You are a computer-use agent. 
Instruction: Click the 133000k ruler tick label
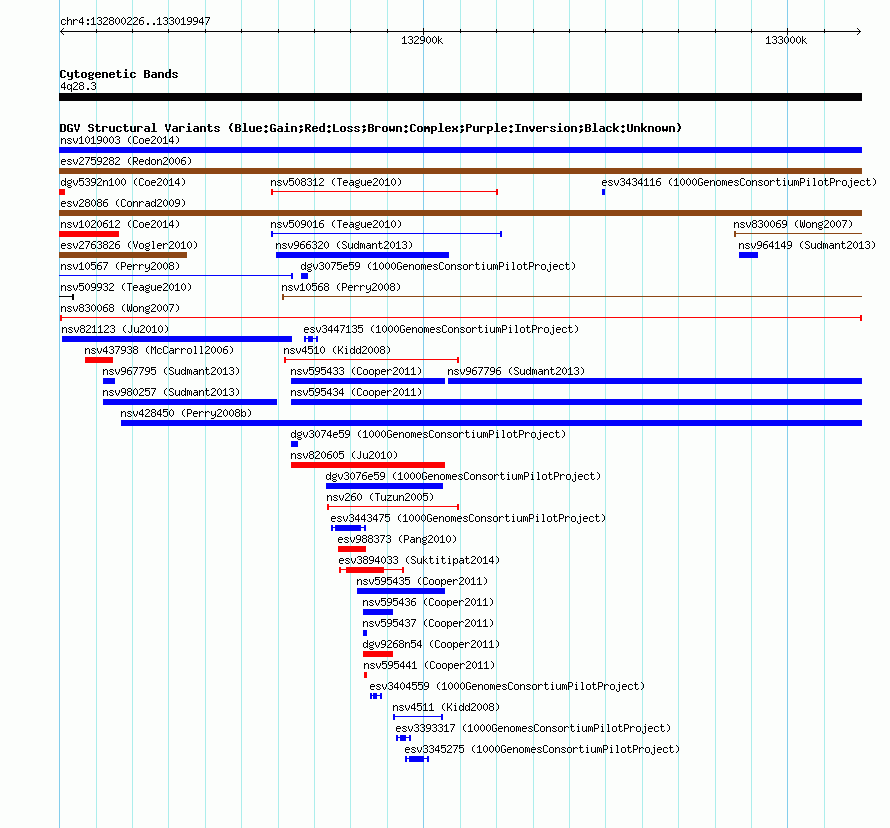[x=786, y=40]
